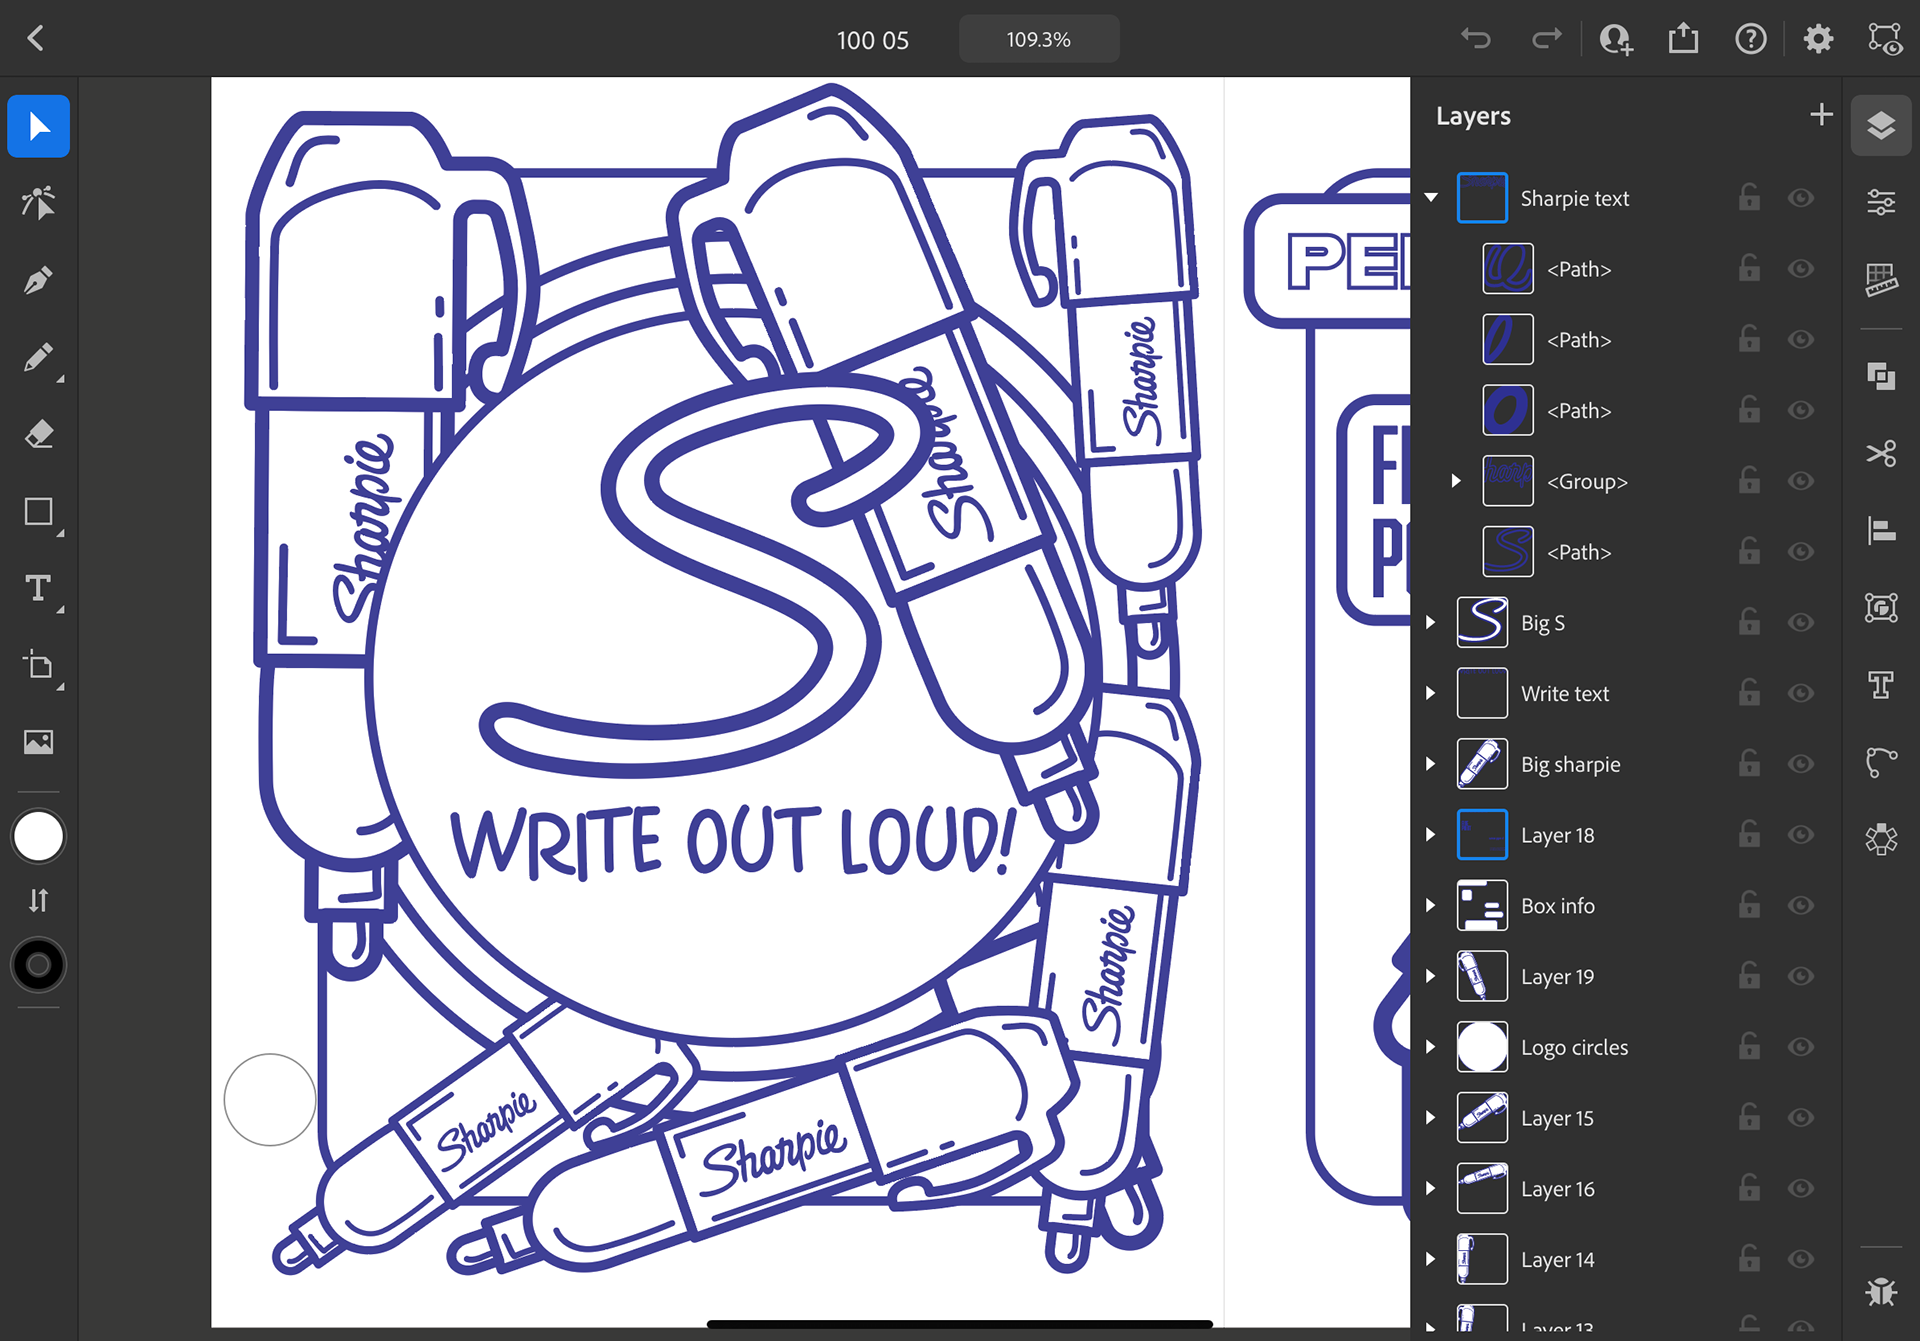Tap the touch shortcut circle
Image resolution: width=1920 pixels, height=1341 pixels.
coord(270,1099)
